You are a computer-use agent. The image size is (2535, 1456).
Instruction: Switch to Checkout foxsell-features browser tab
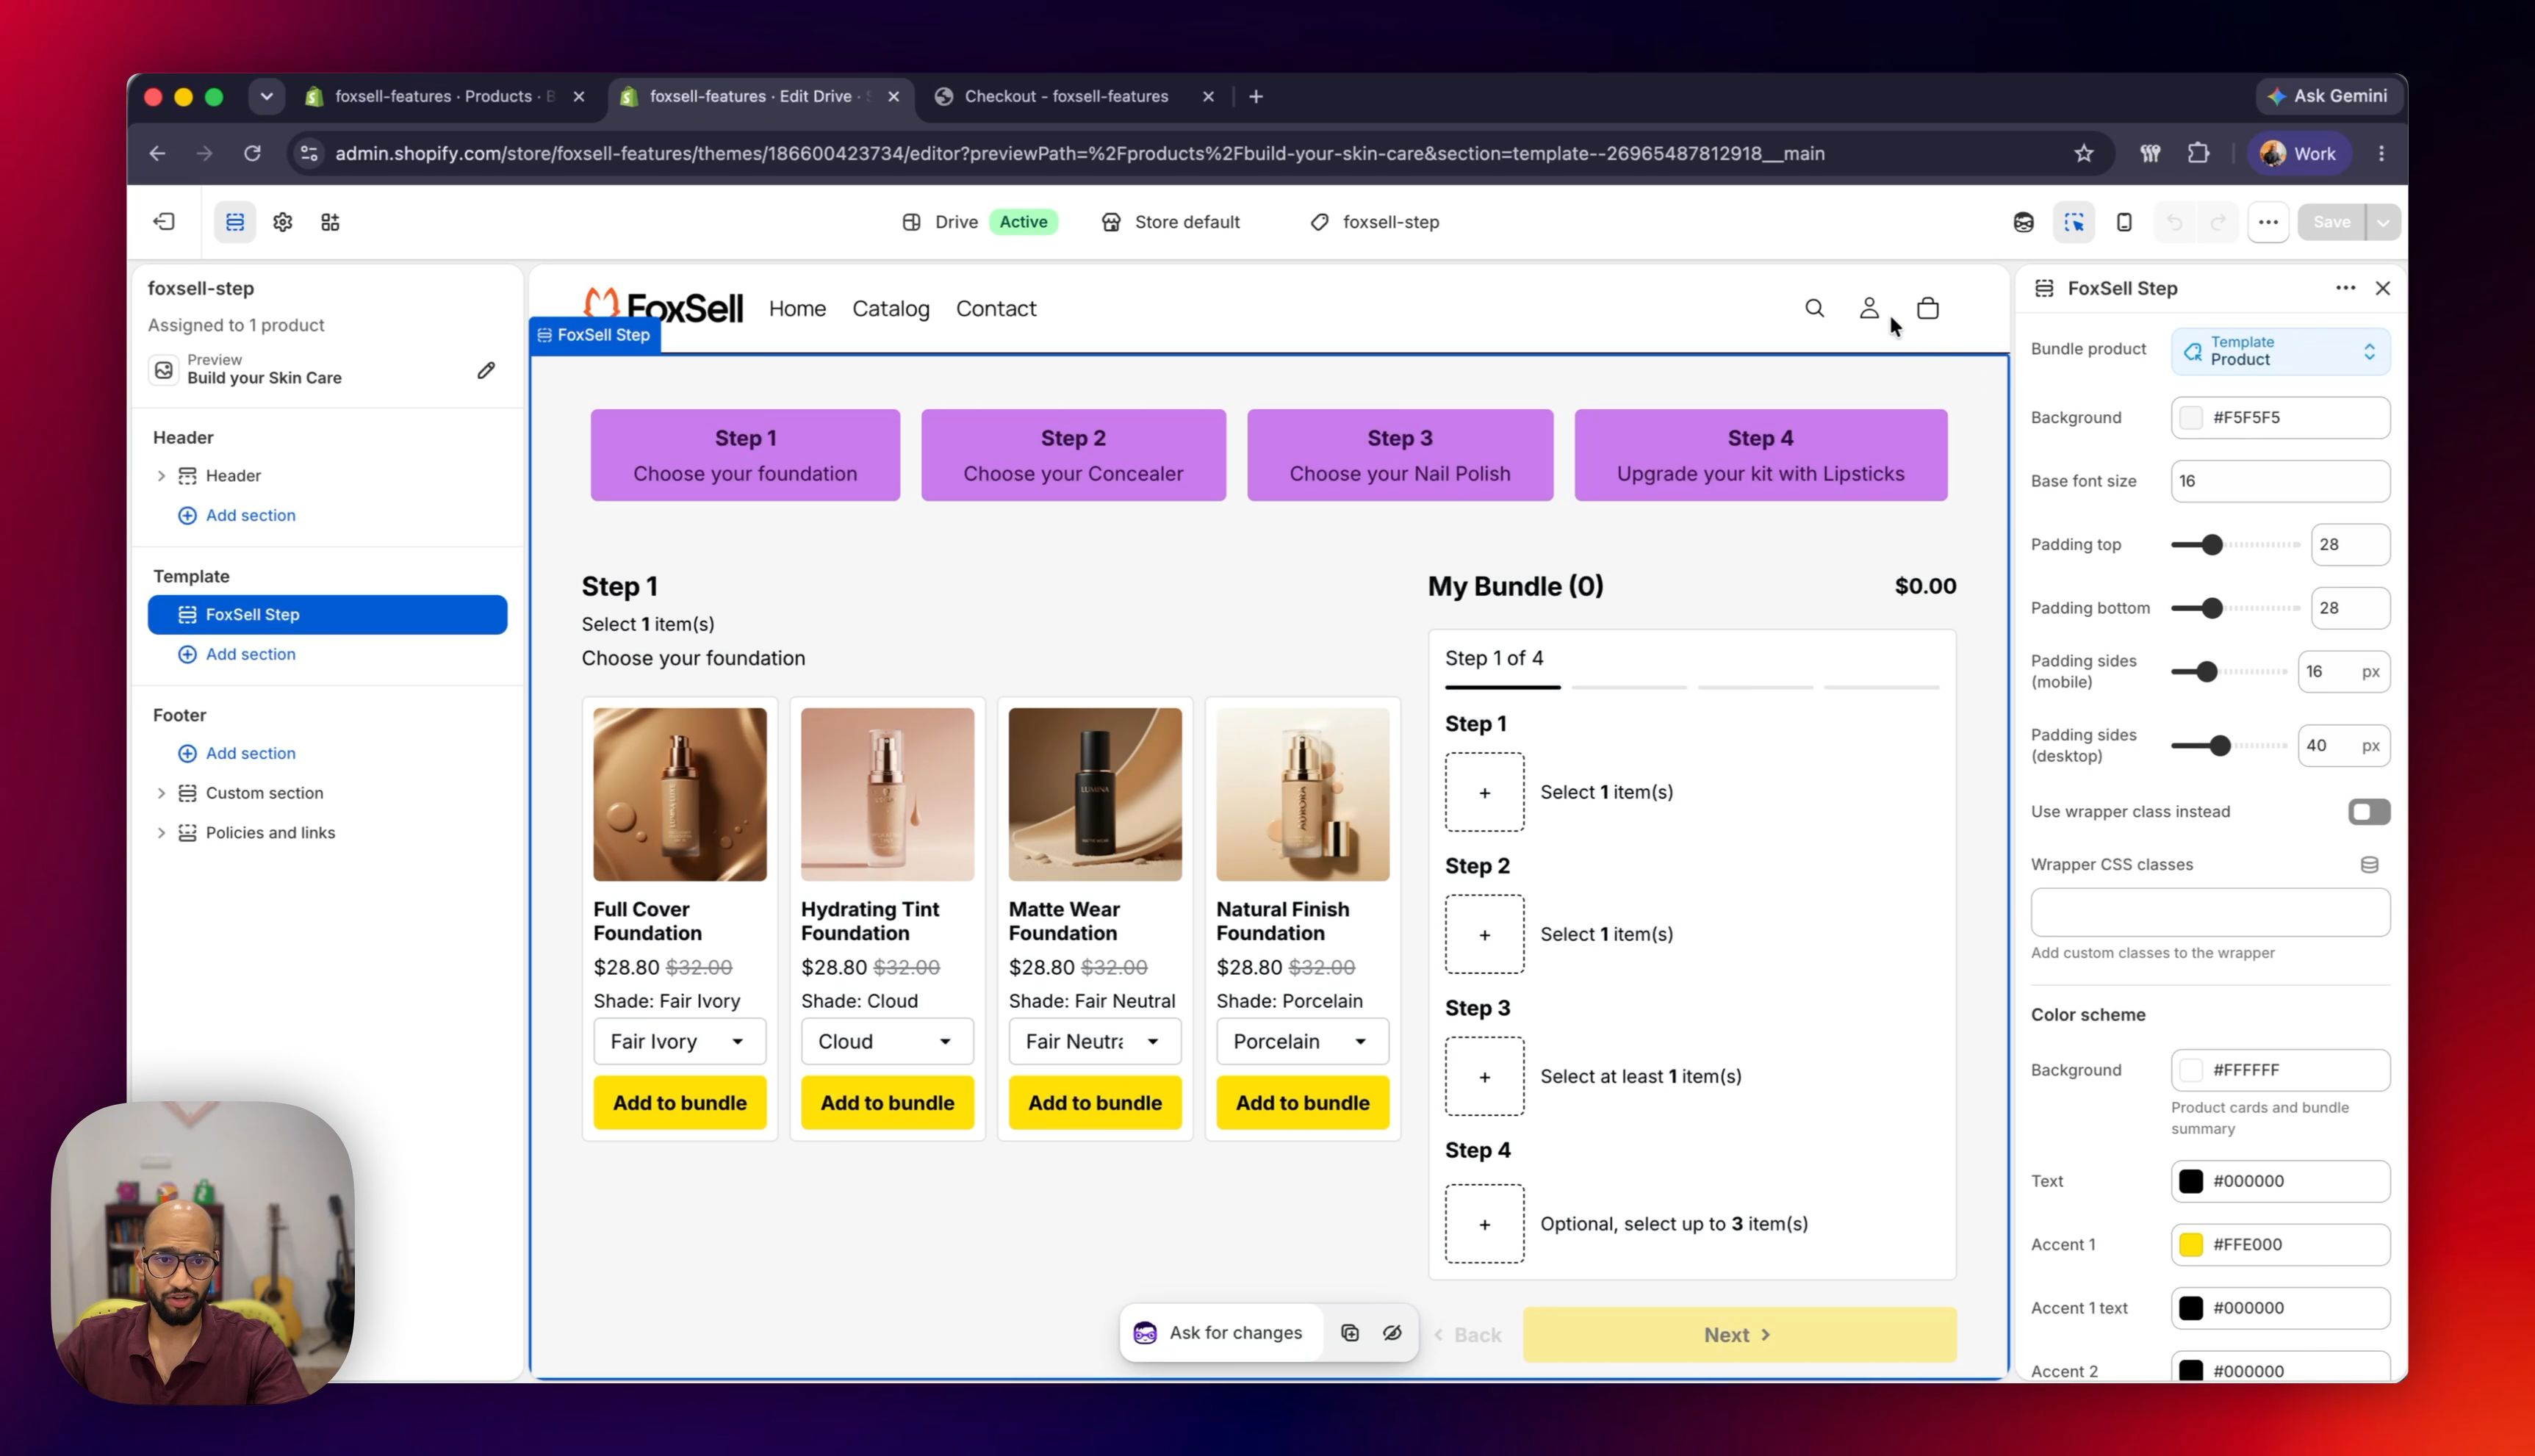point(1067,96)
